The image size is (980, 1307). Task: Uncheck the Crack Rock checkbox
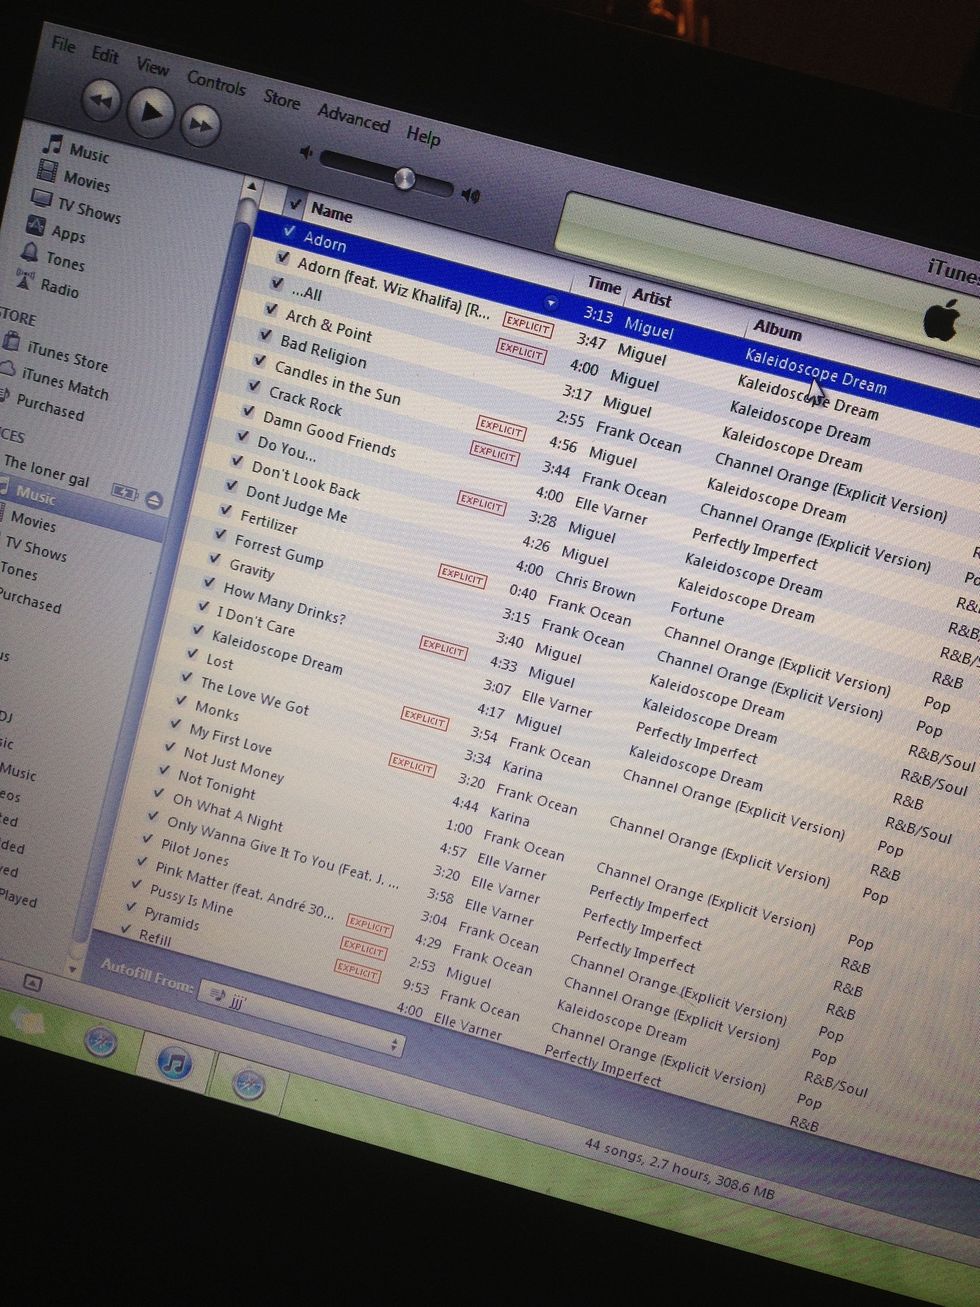[254, 386]
